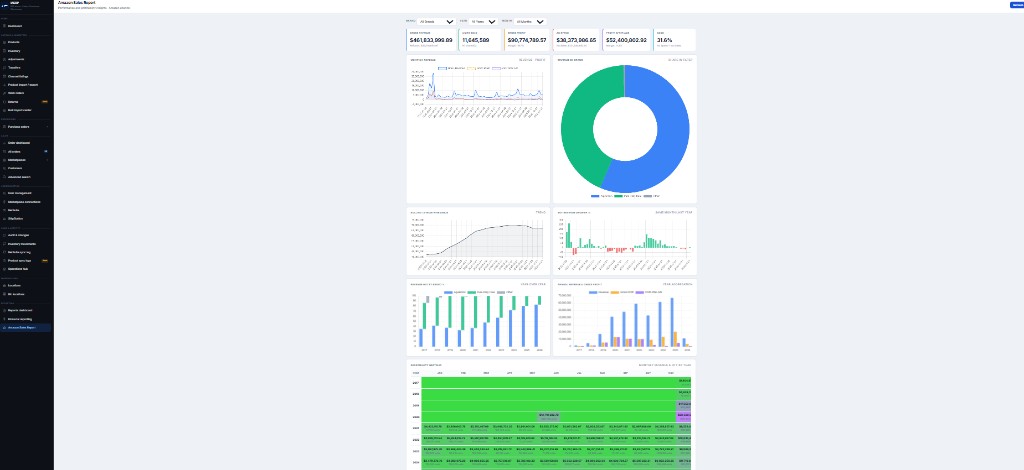The width and height of the screenshot is (1024, 470).
Task: Click the Locations icon in the sidebar
Action: (x=4, y=285)
